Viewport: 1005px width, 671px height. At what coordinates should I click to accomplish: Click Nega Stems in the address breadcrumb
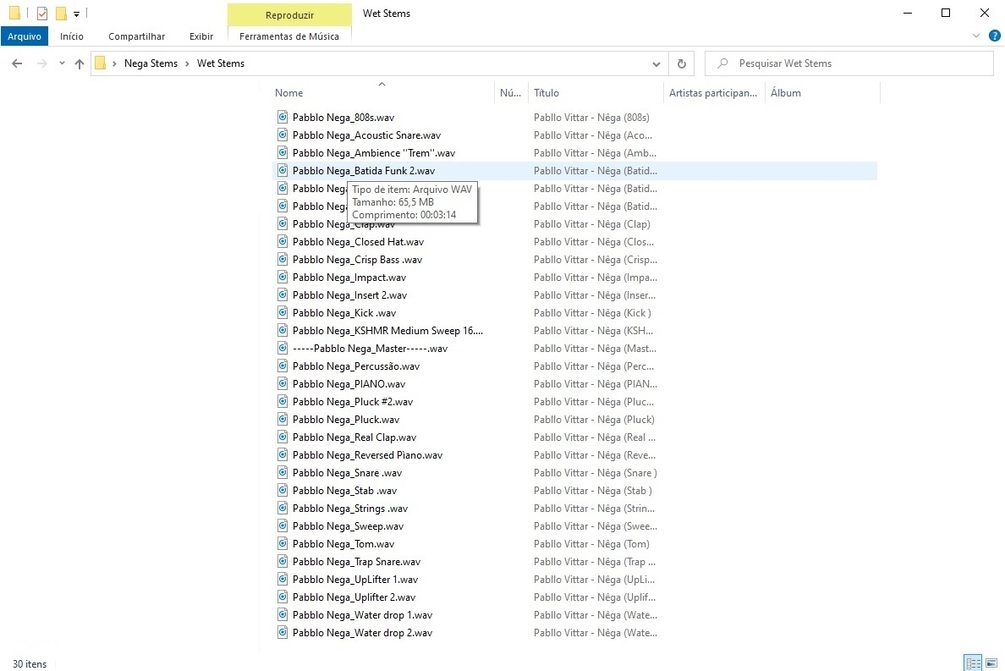[x=151, y=63]
